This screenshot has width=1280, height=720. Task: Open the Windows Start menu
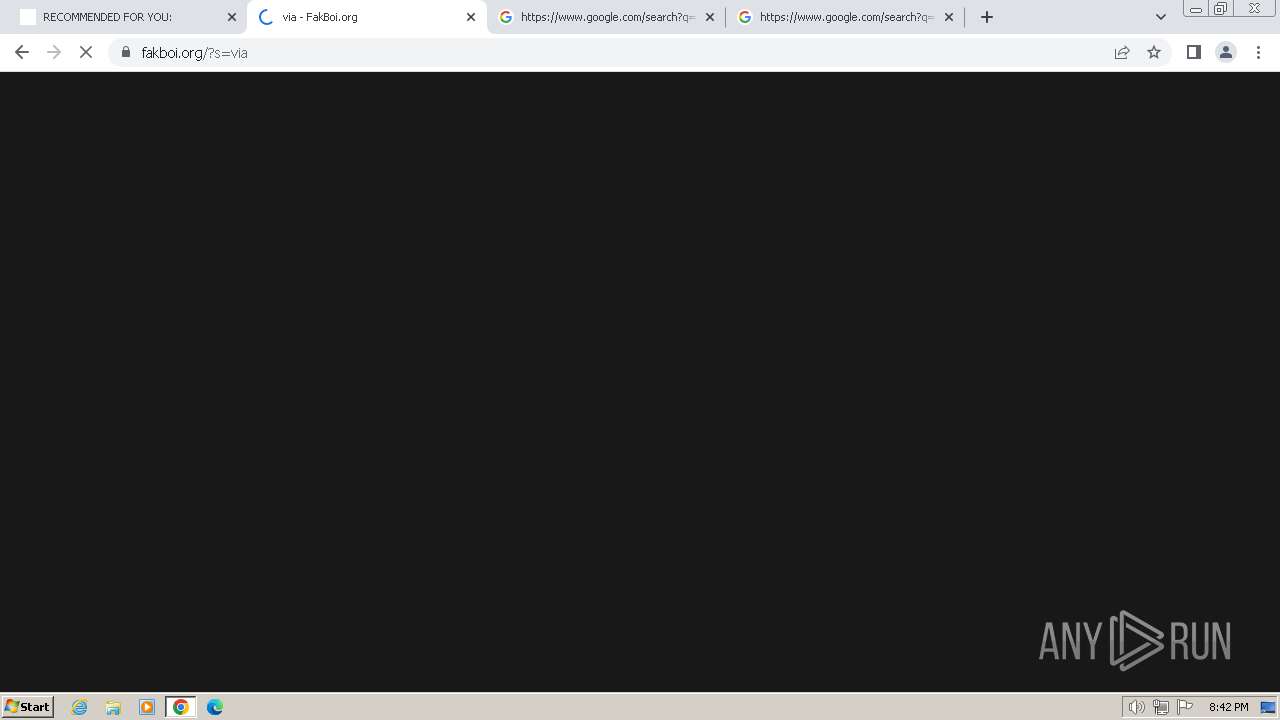tap(27, 706)
